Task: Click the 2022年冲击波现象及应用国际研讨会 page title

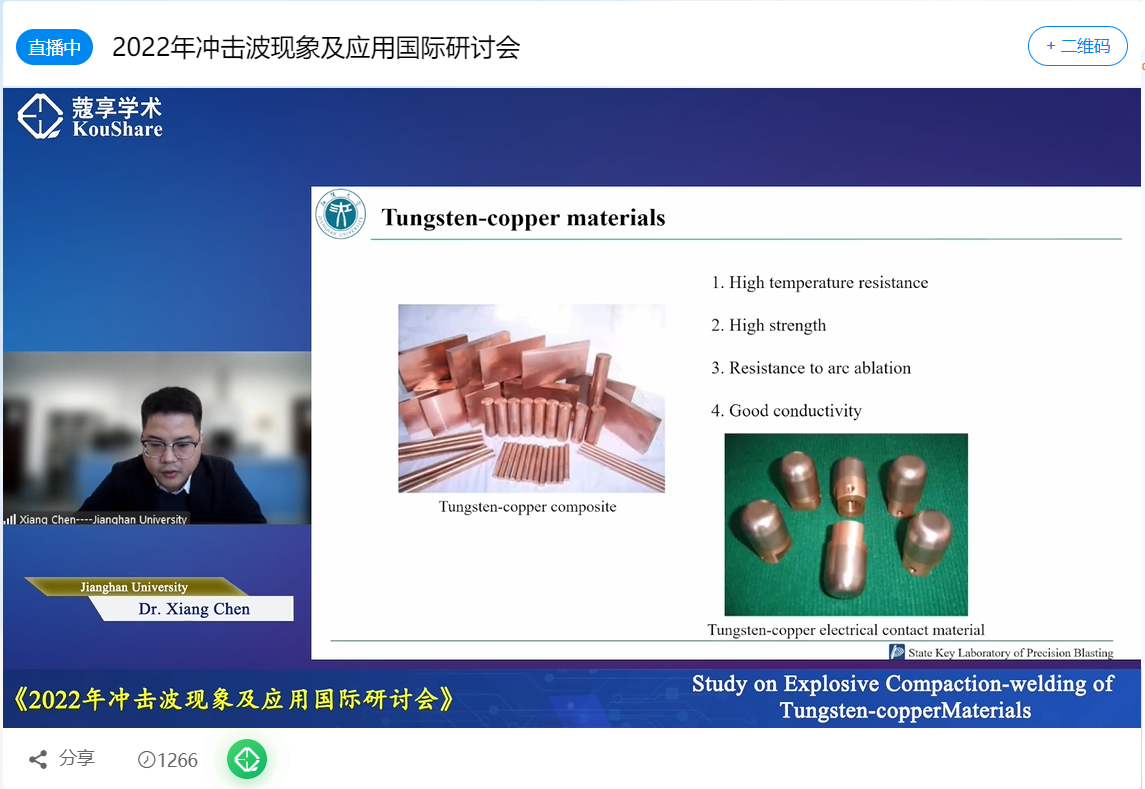Action: pyautogui.click(x=316, y=47)
